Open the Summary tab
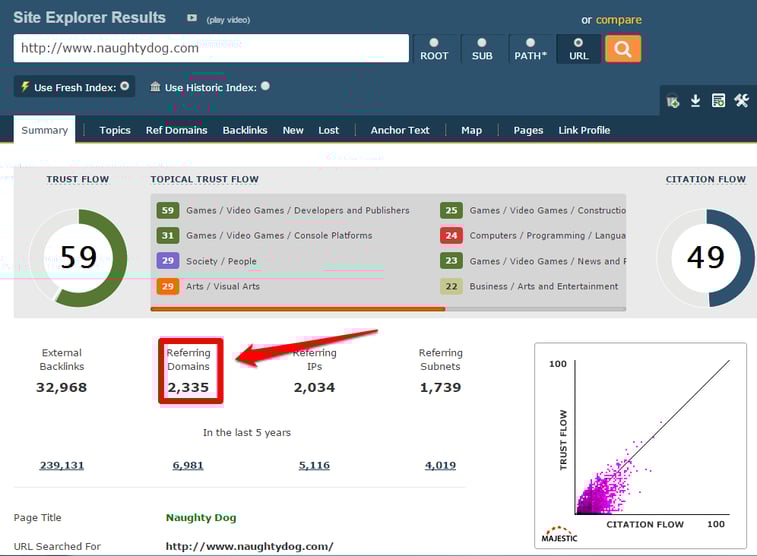The width and height of the screenshot is (757, 556). pyautogui.click(x=44, y=130)
